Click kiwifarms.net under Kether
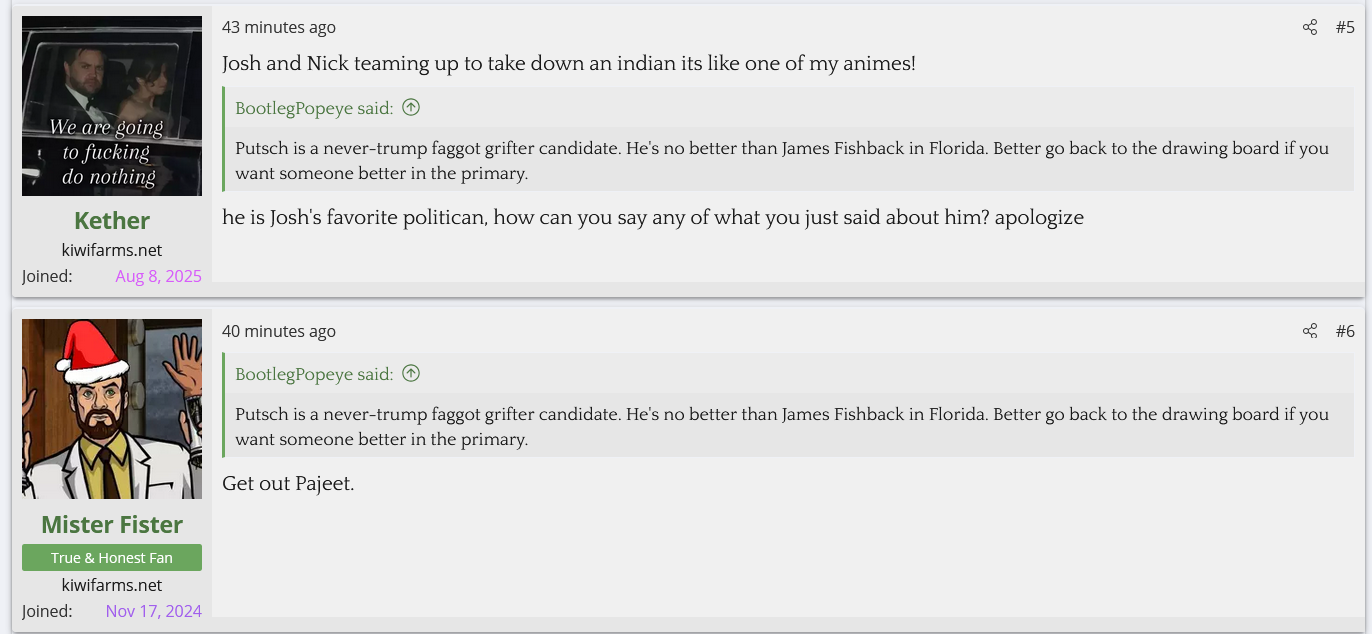 (x=112, y=250)
